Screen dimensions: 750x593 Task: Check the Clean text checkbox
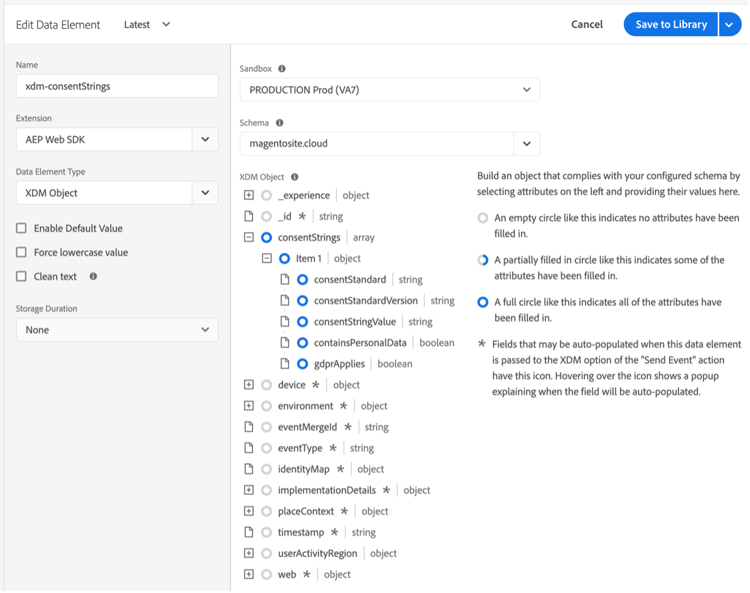tap(21, 276)
